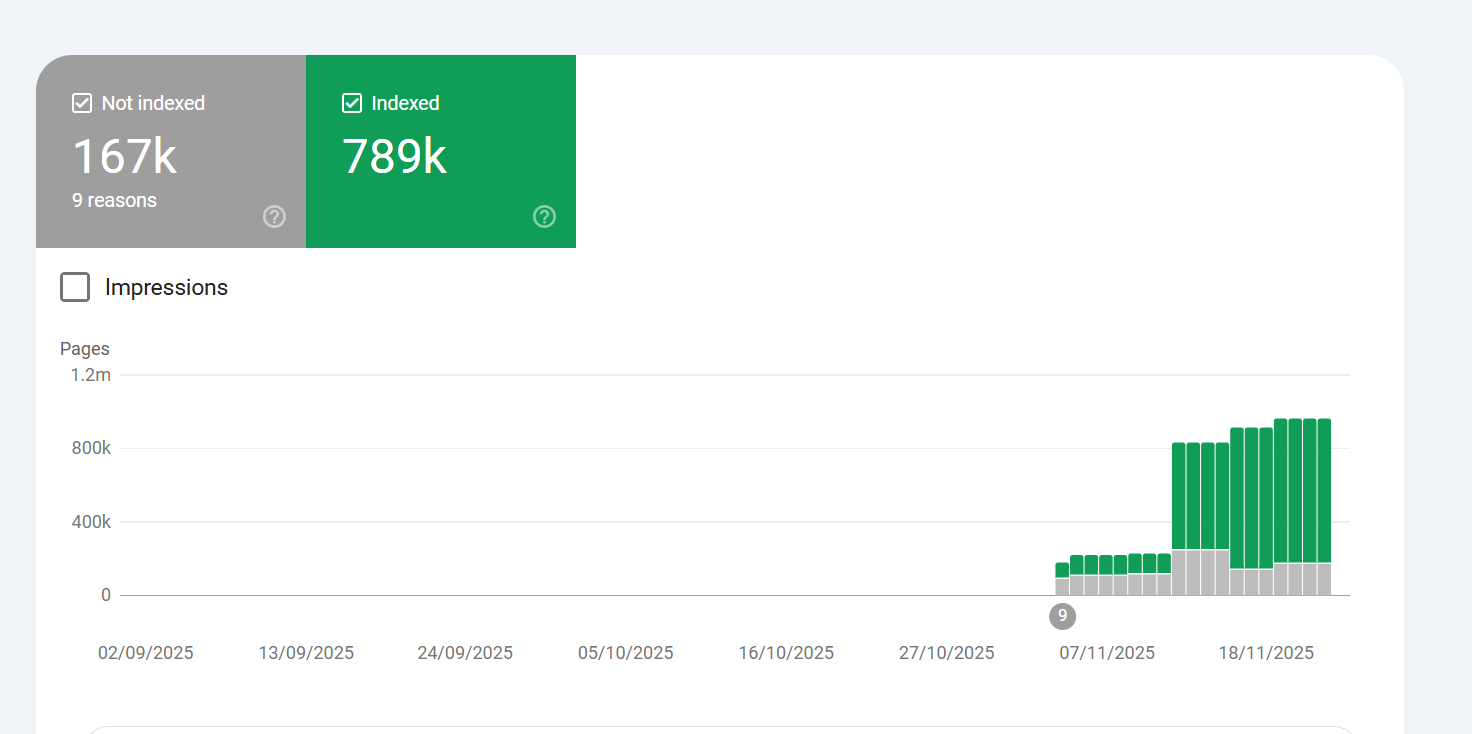1472x734 pixels.
Task: Uncheck the Indexed checkbox
Action: click(x=352, y=103)
